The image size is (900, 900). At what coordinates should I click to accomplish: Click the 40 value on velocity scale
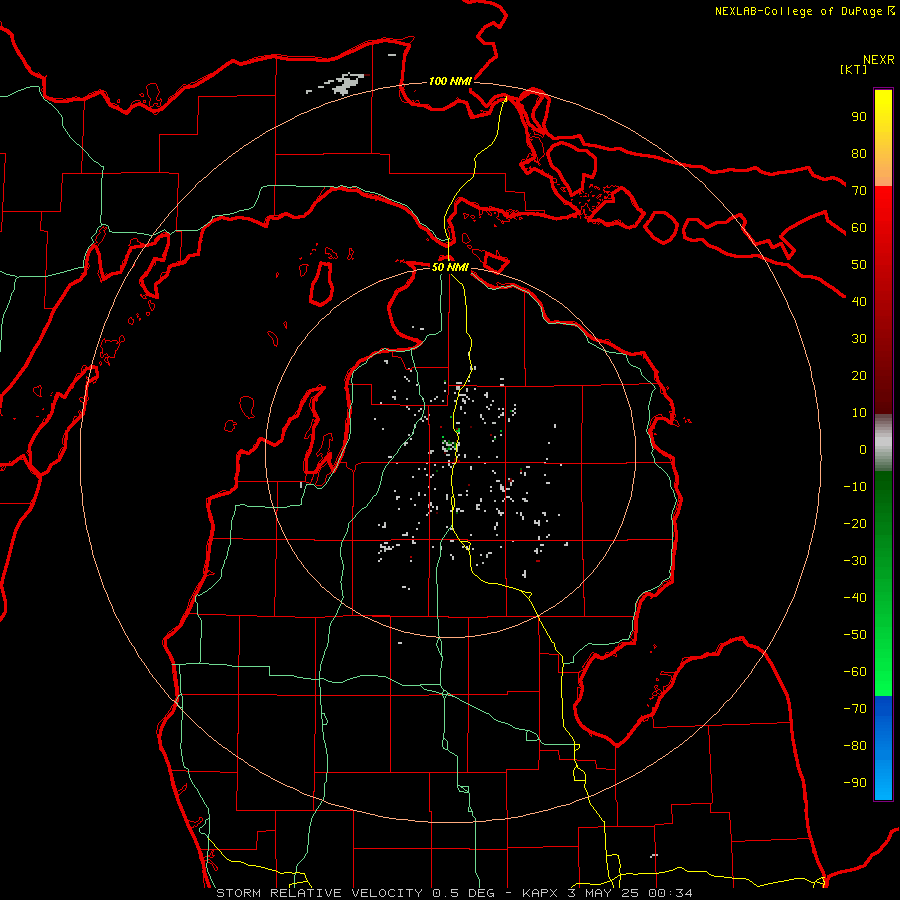point(859,301)
